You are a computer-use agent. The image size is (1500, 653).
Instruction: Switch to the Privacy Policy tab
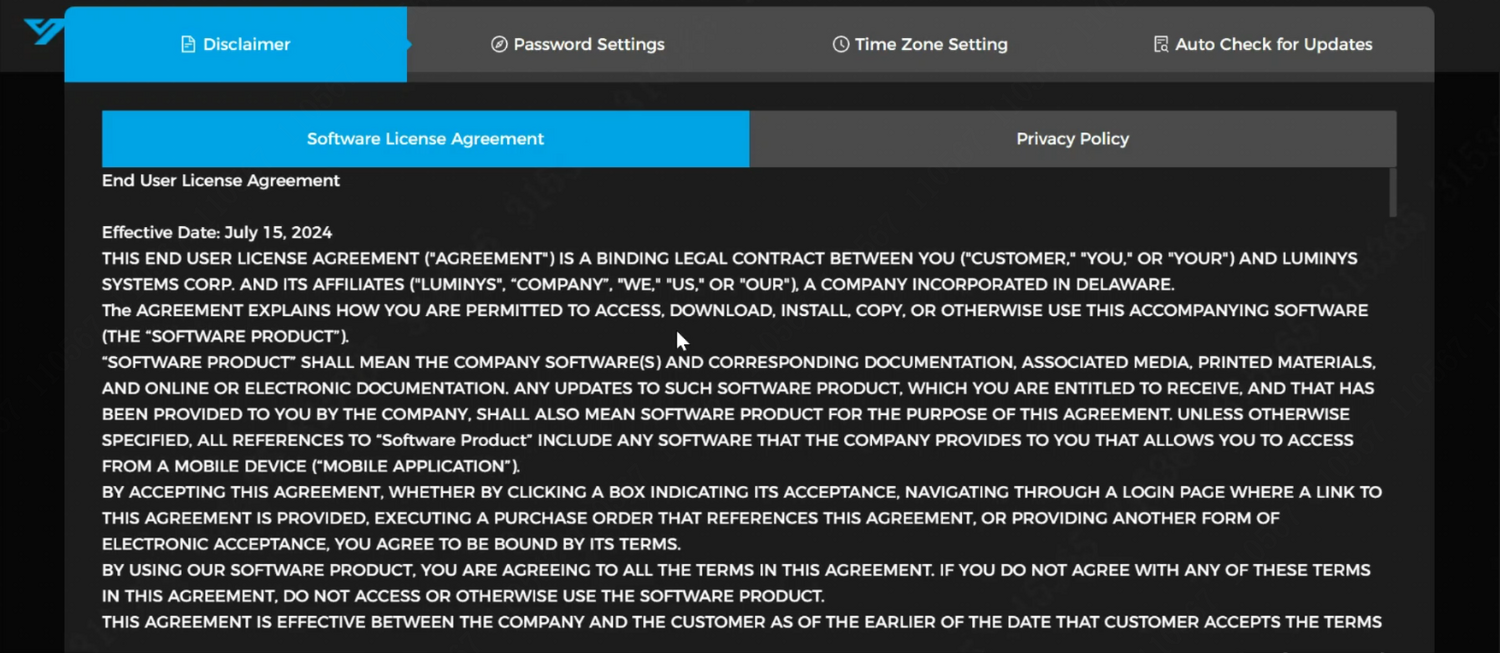pos(1072,138)
